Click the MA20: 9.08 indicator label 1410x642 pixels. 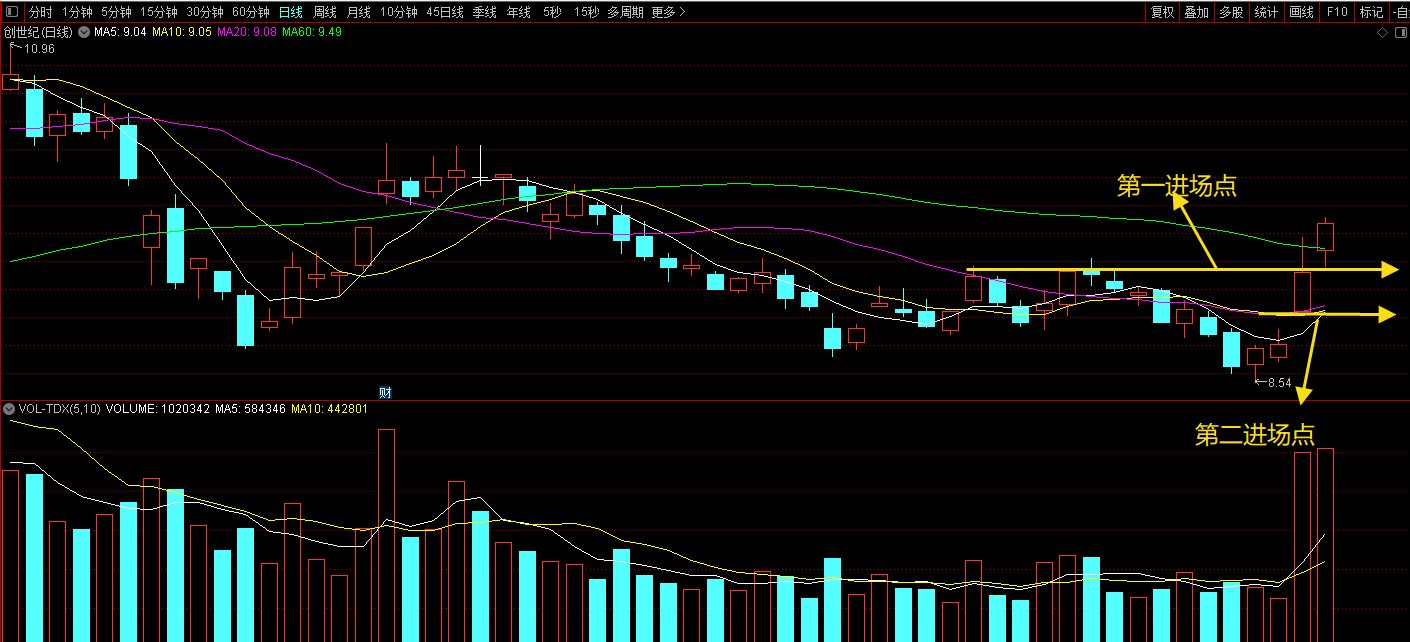pyautogui.click(x=247, y=32)
